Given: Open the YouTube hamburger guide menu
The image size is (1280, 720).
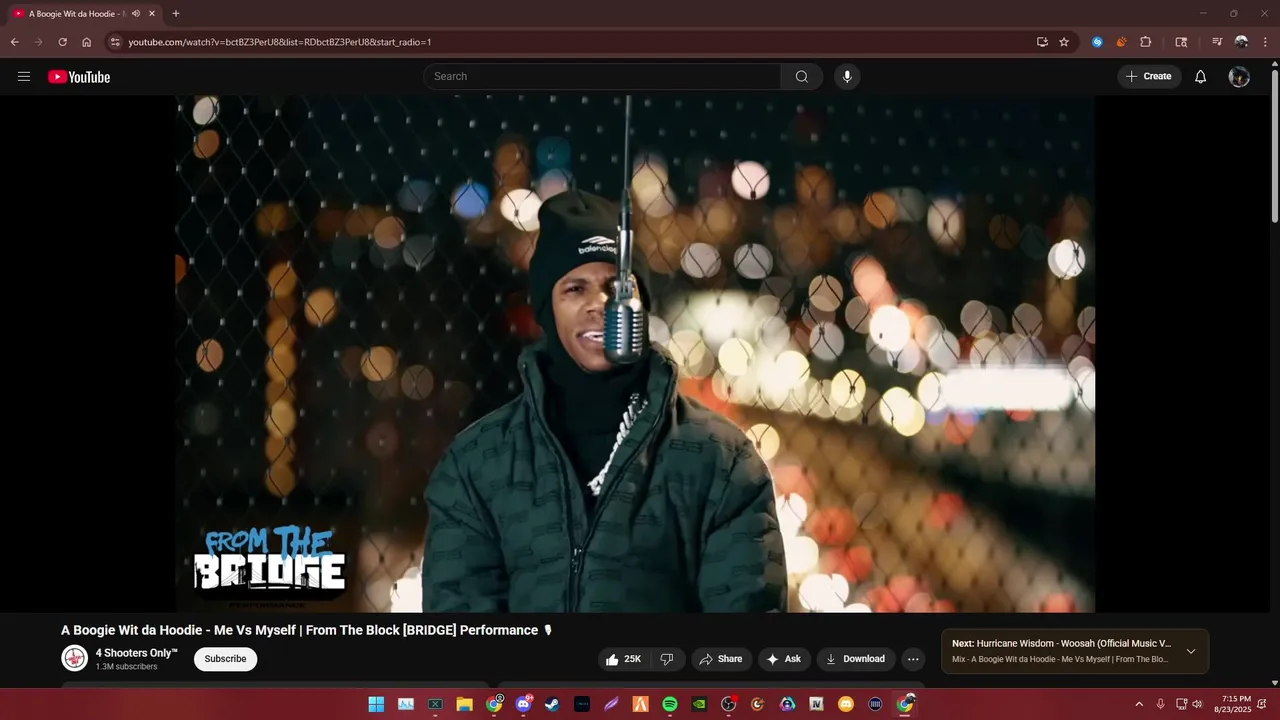Looking at the screenshot, I should (x=24, y=77).
